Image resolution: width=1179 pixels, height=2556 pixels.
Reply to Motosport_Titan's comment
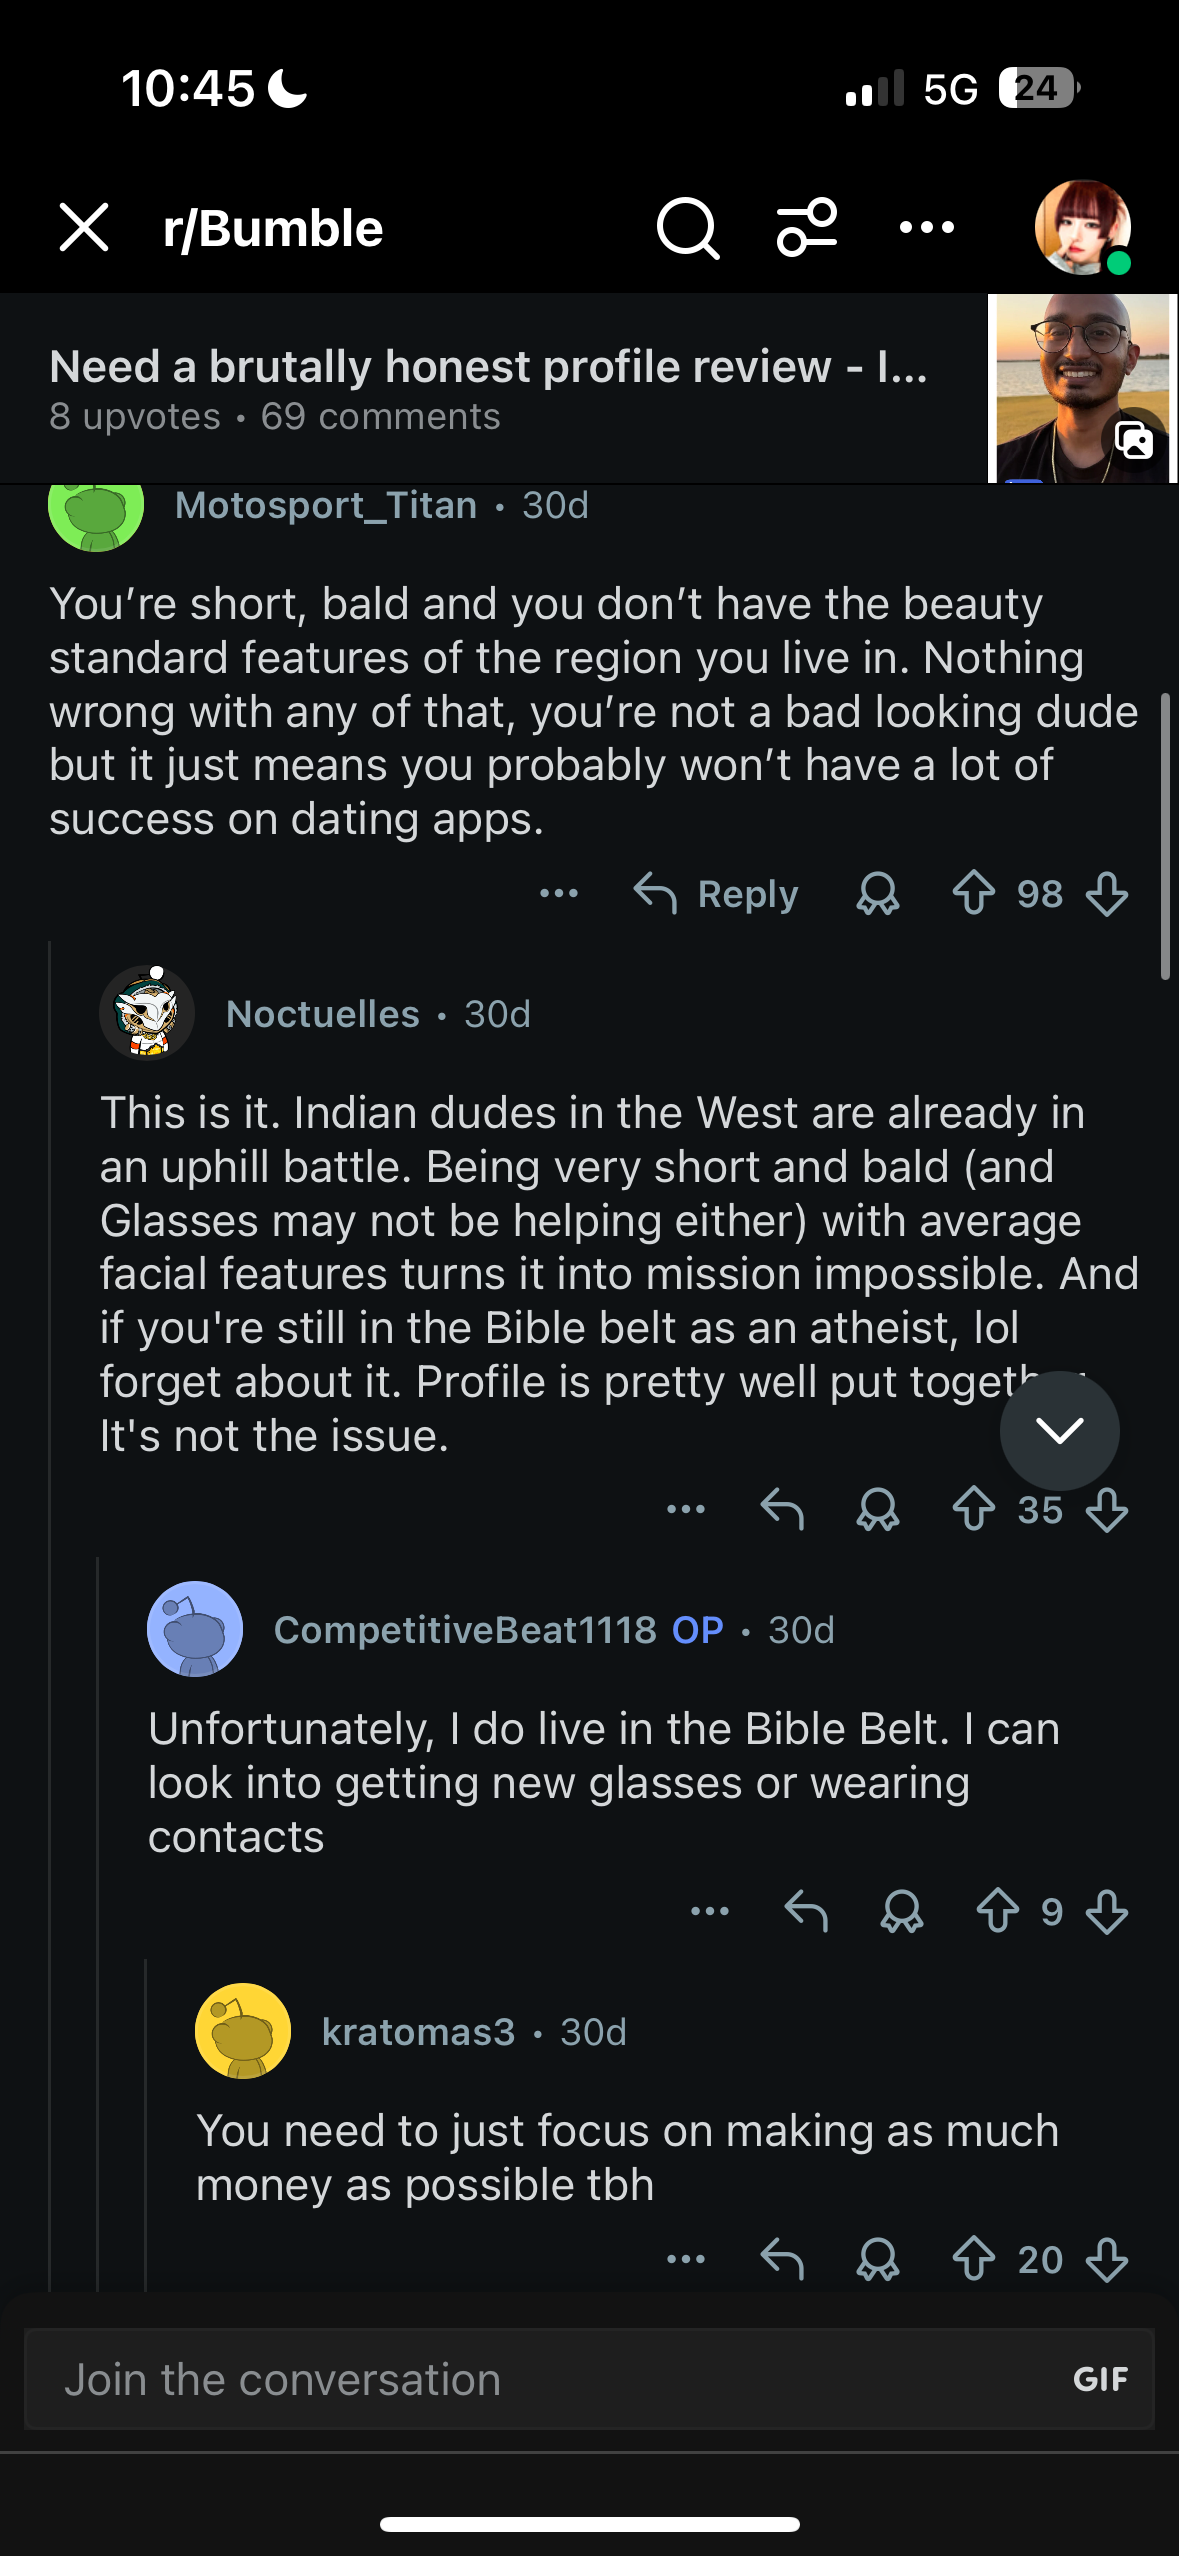717,893
